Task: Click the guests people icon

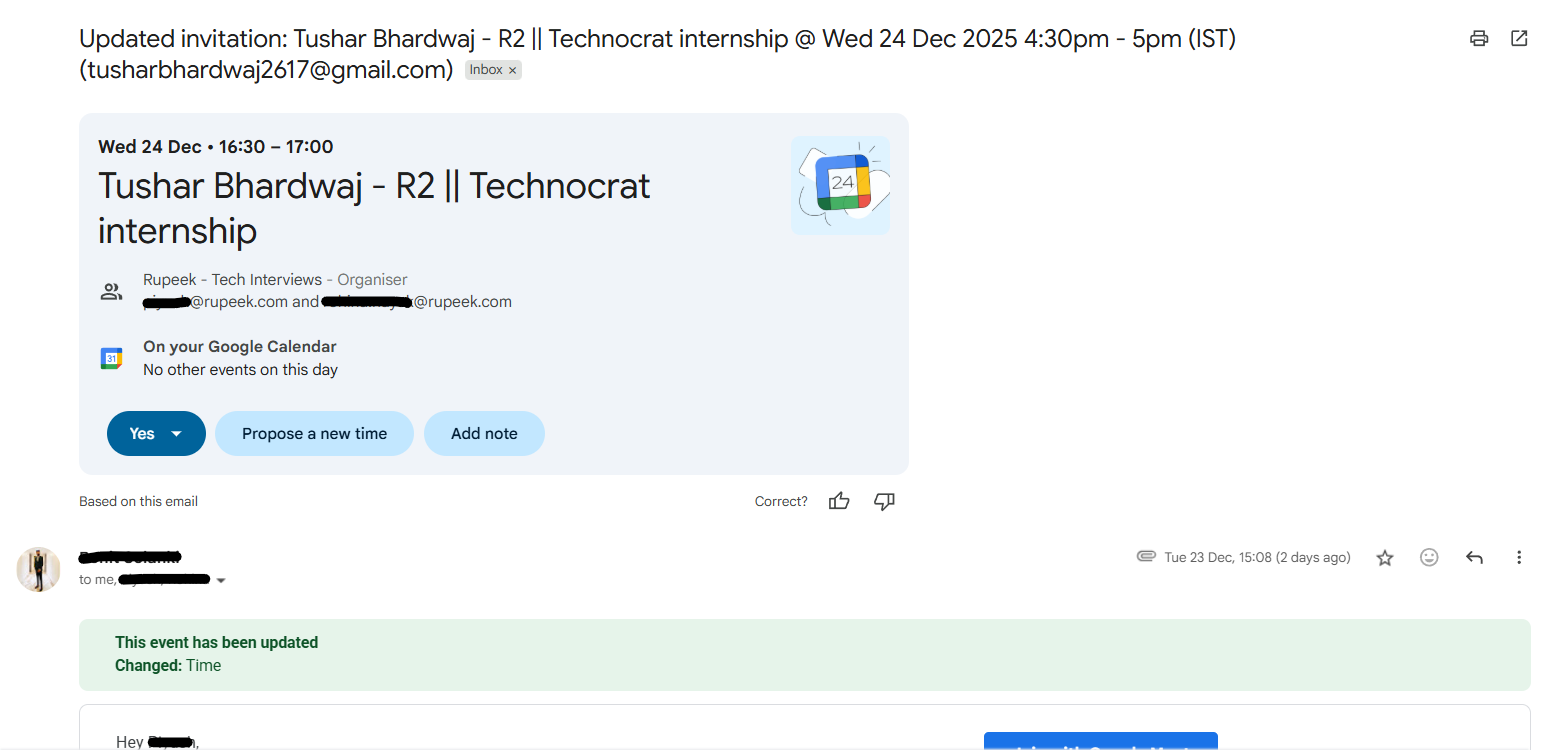Action: click(x=111, y=292)
